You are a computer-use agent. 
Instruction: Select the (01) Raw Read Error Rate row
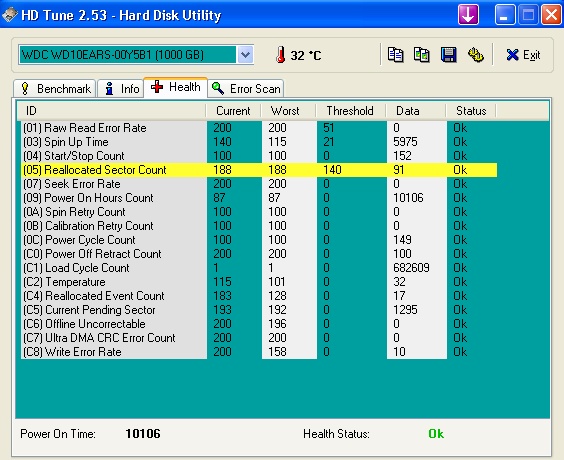tap(259, 128)
